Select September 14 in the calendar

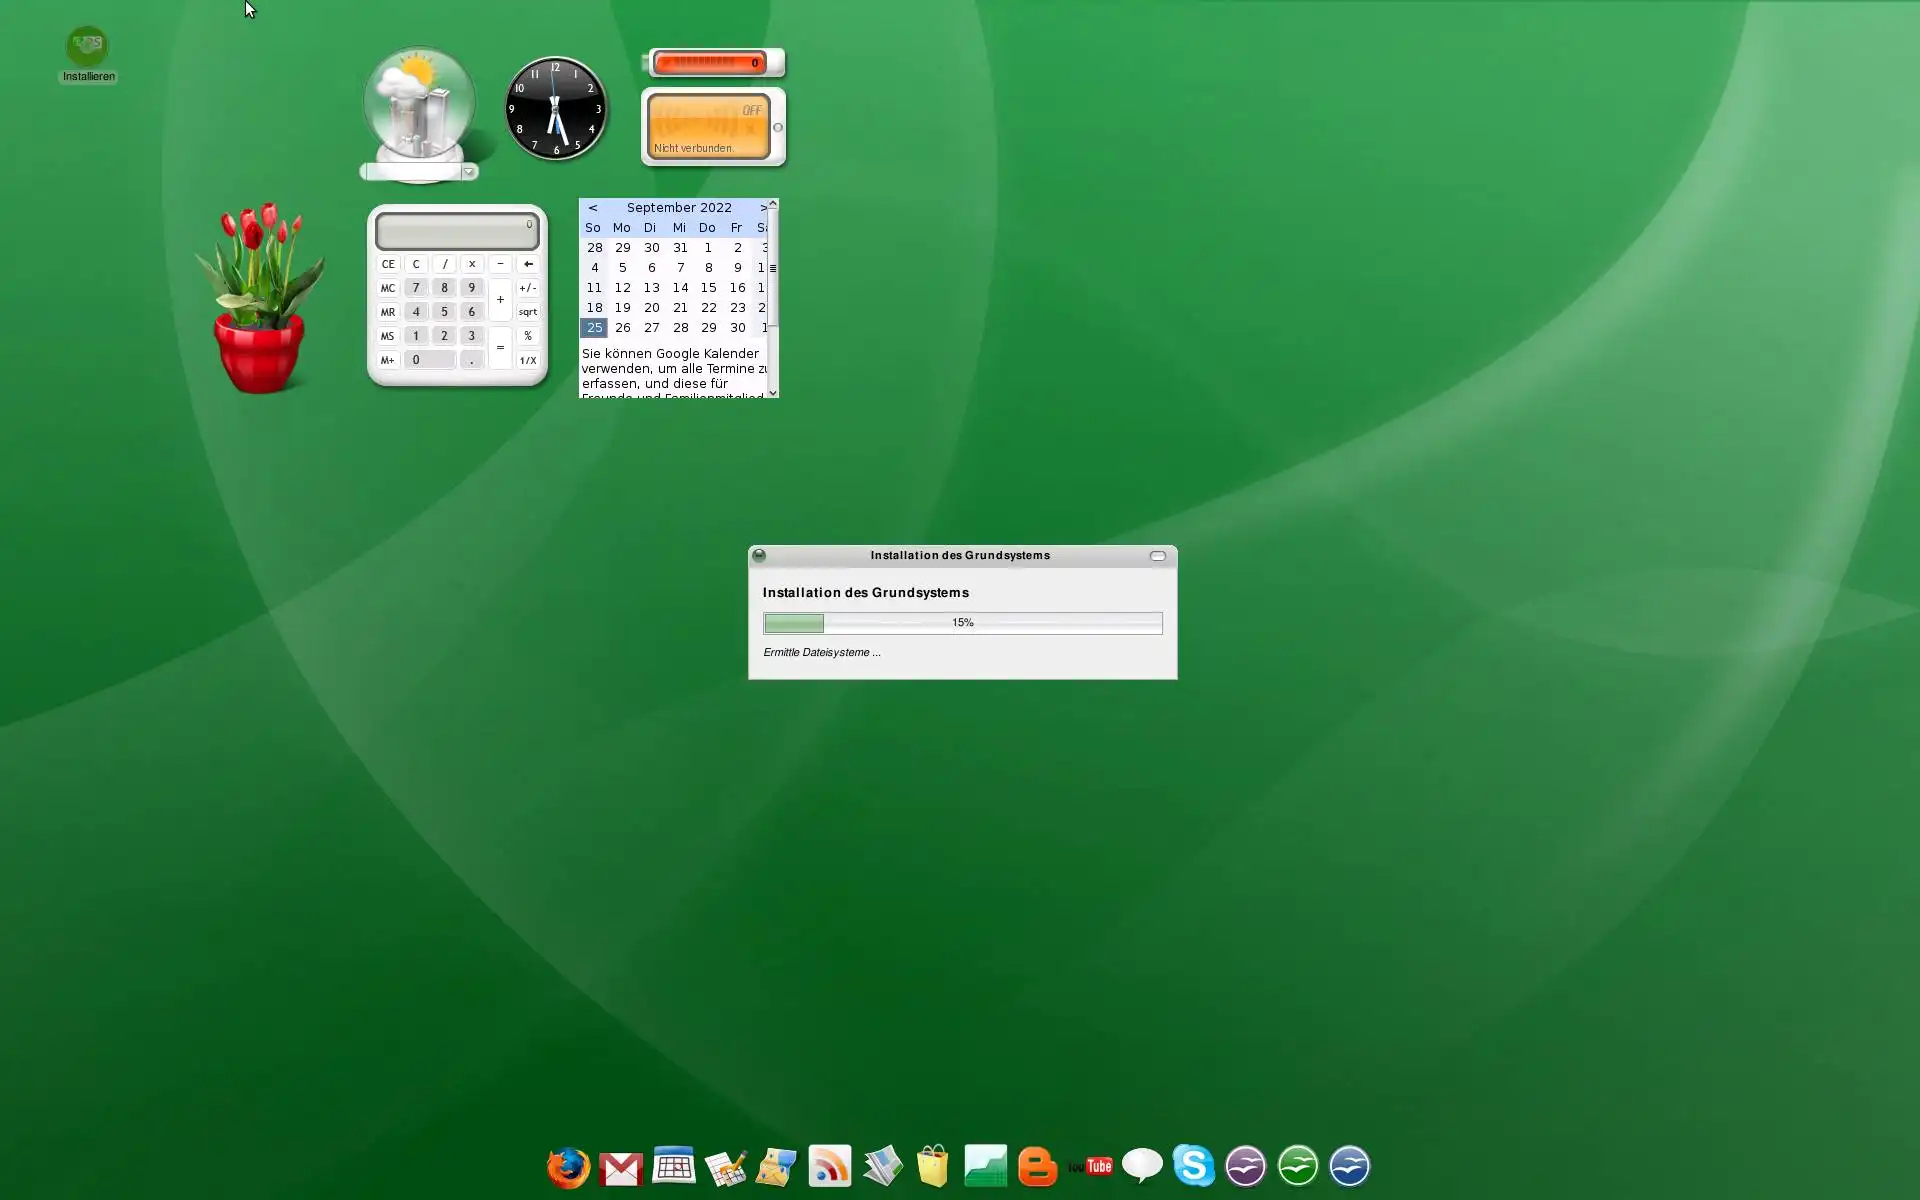click(x=680, y=288)
